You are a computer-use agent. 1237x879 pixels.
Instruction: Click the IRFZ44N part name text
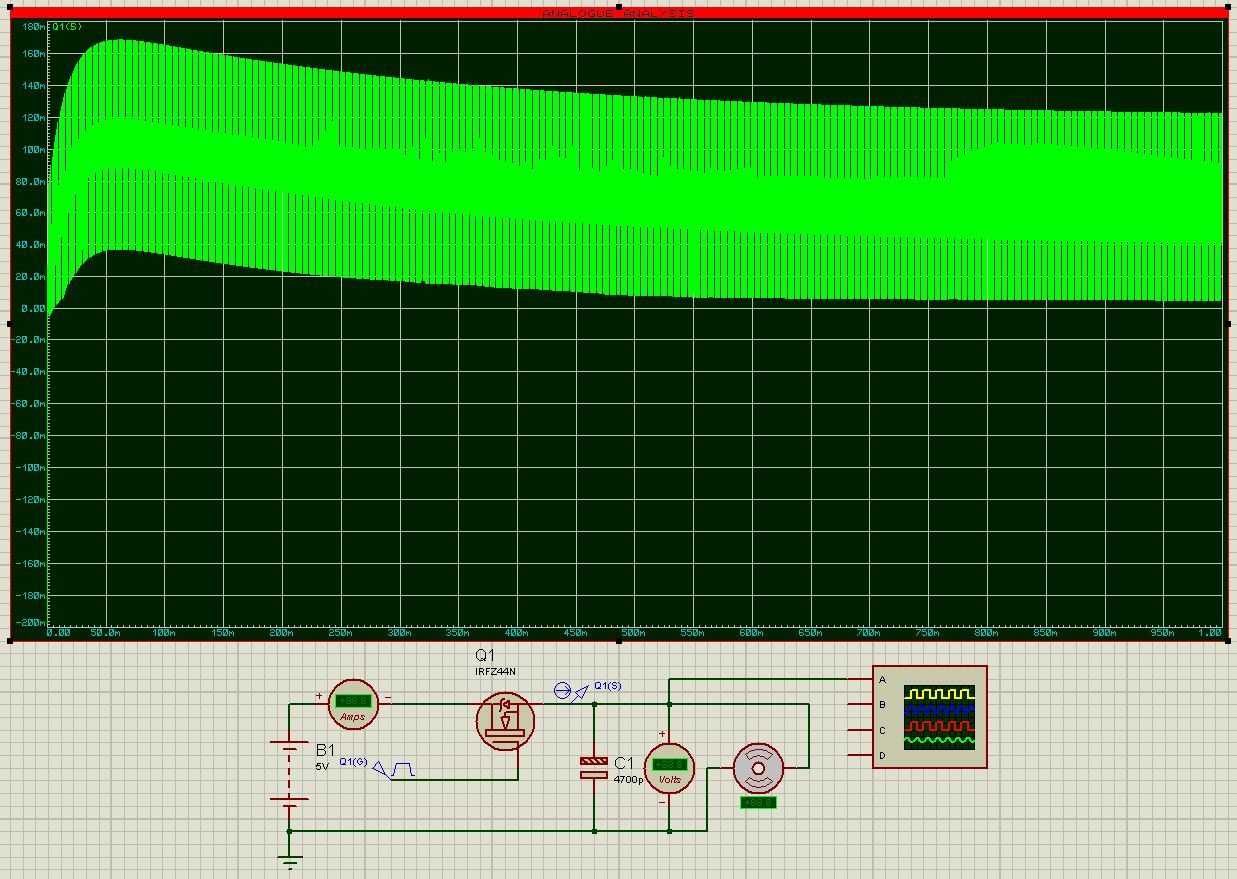click(x=495, y=672)
